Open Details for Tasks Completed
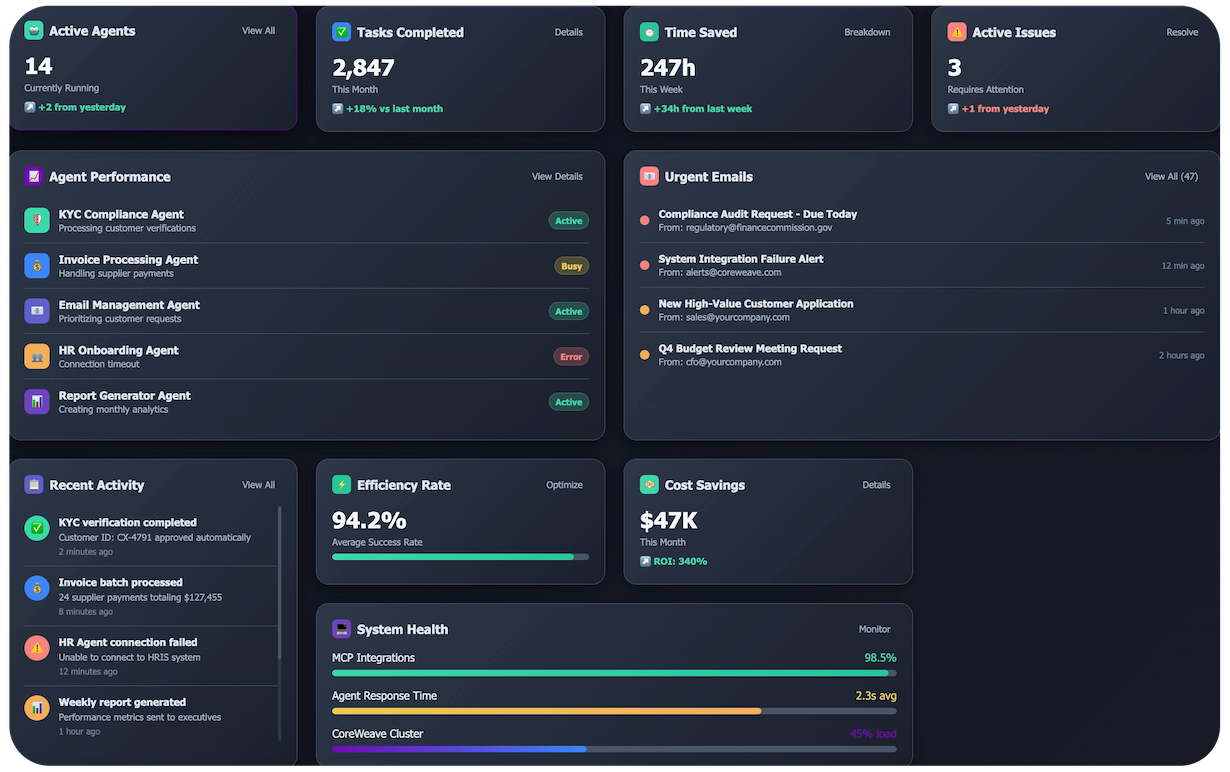 [568, 32]
